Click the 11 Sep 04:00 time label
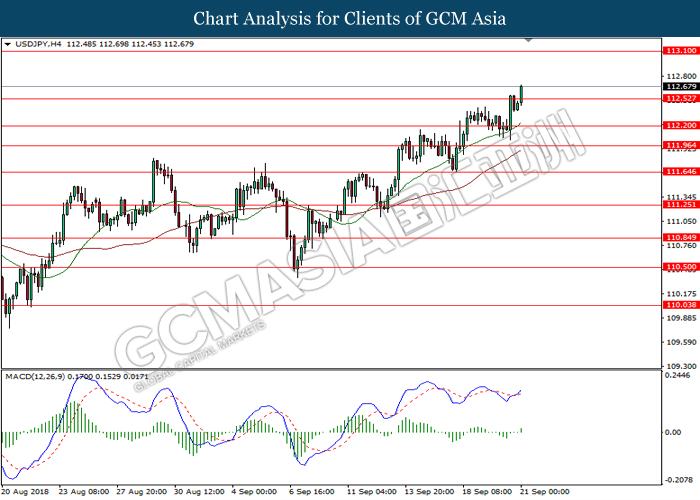Viewport: 700px width, 500px height. click(371, 492)
